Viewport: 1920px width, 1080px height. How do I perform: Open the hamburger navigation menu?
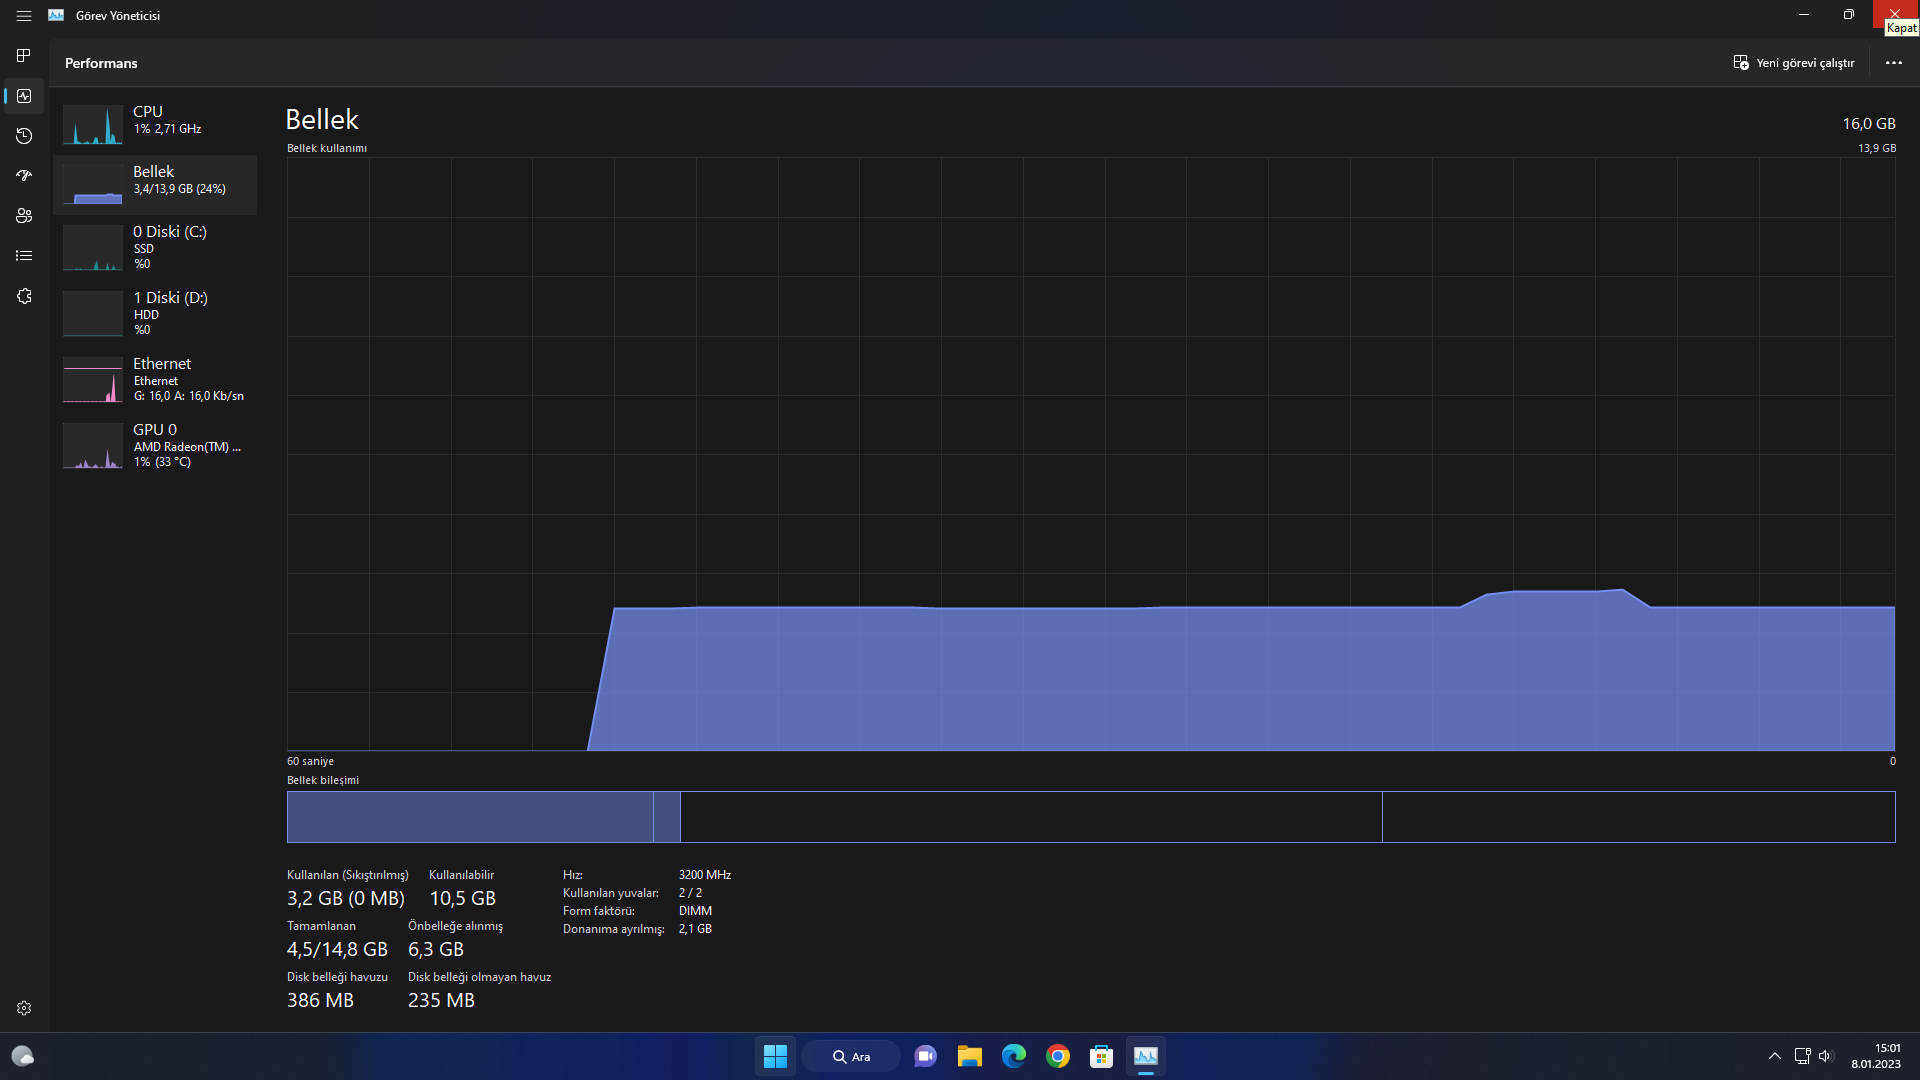tap(24, 16)
